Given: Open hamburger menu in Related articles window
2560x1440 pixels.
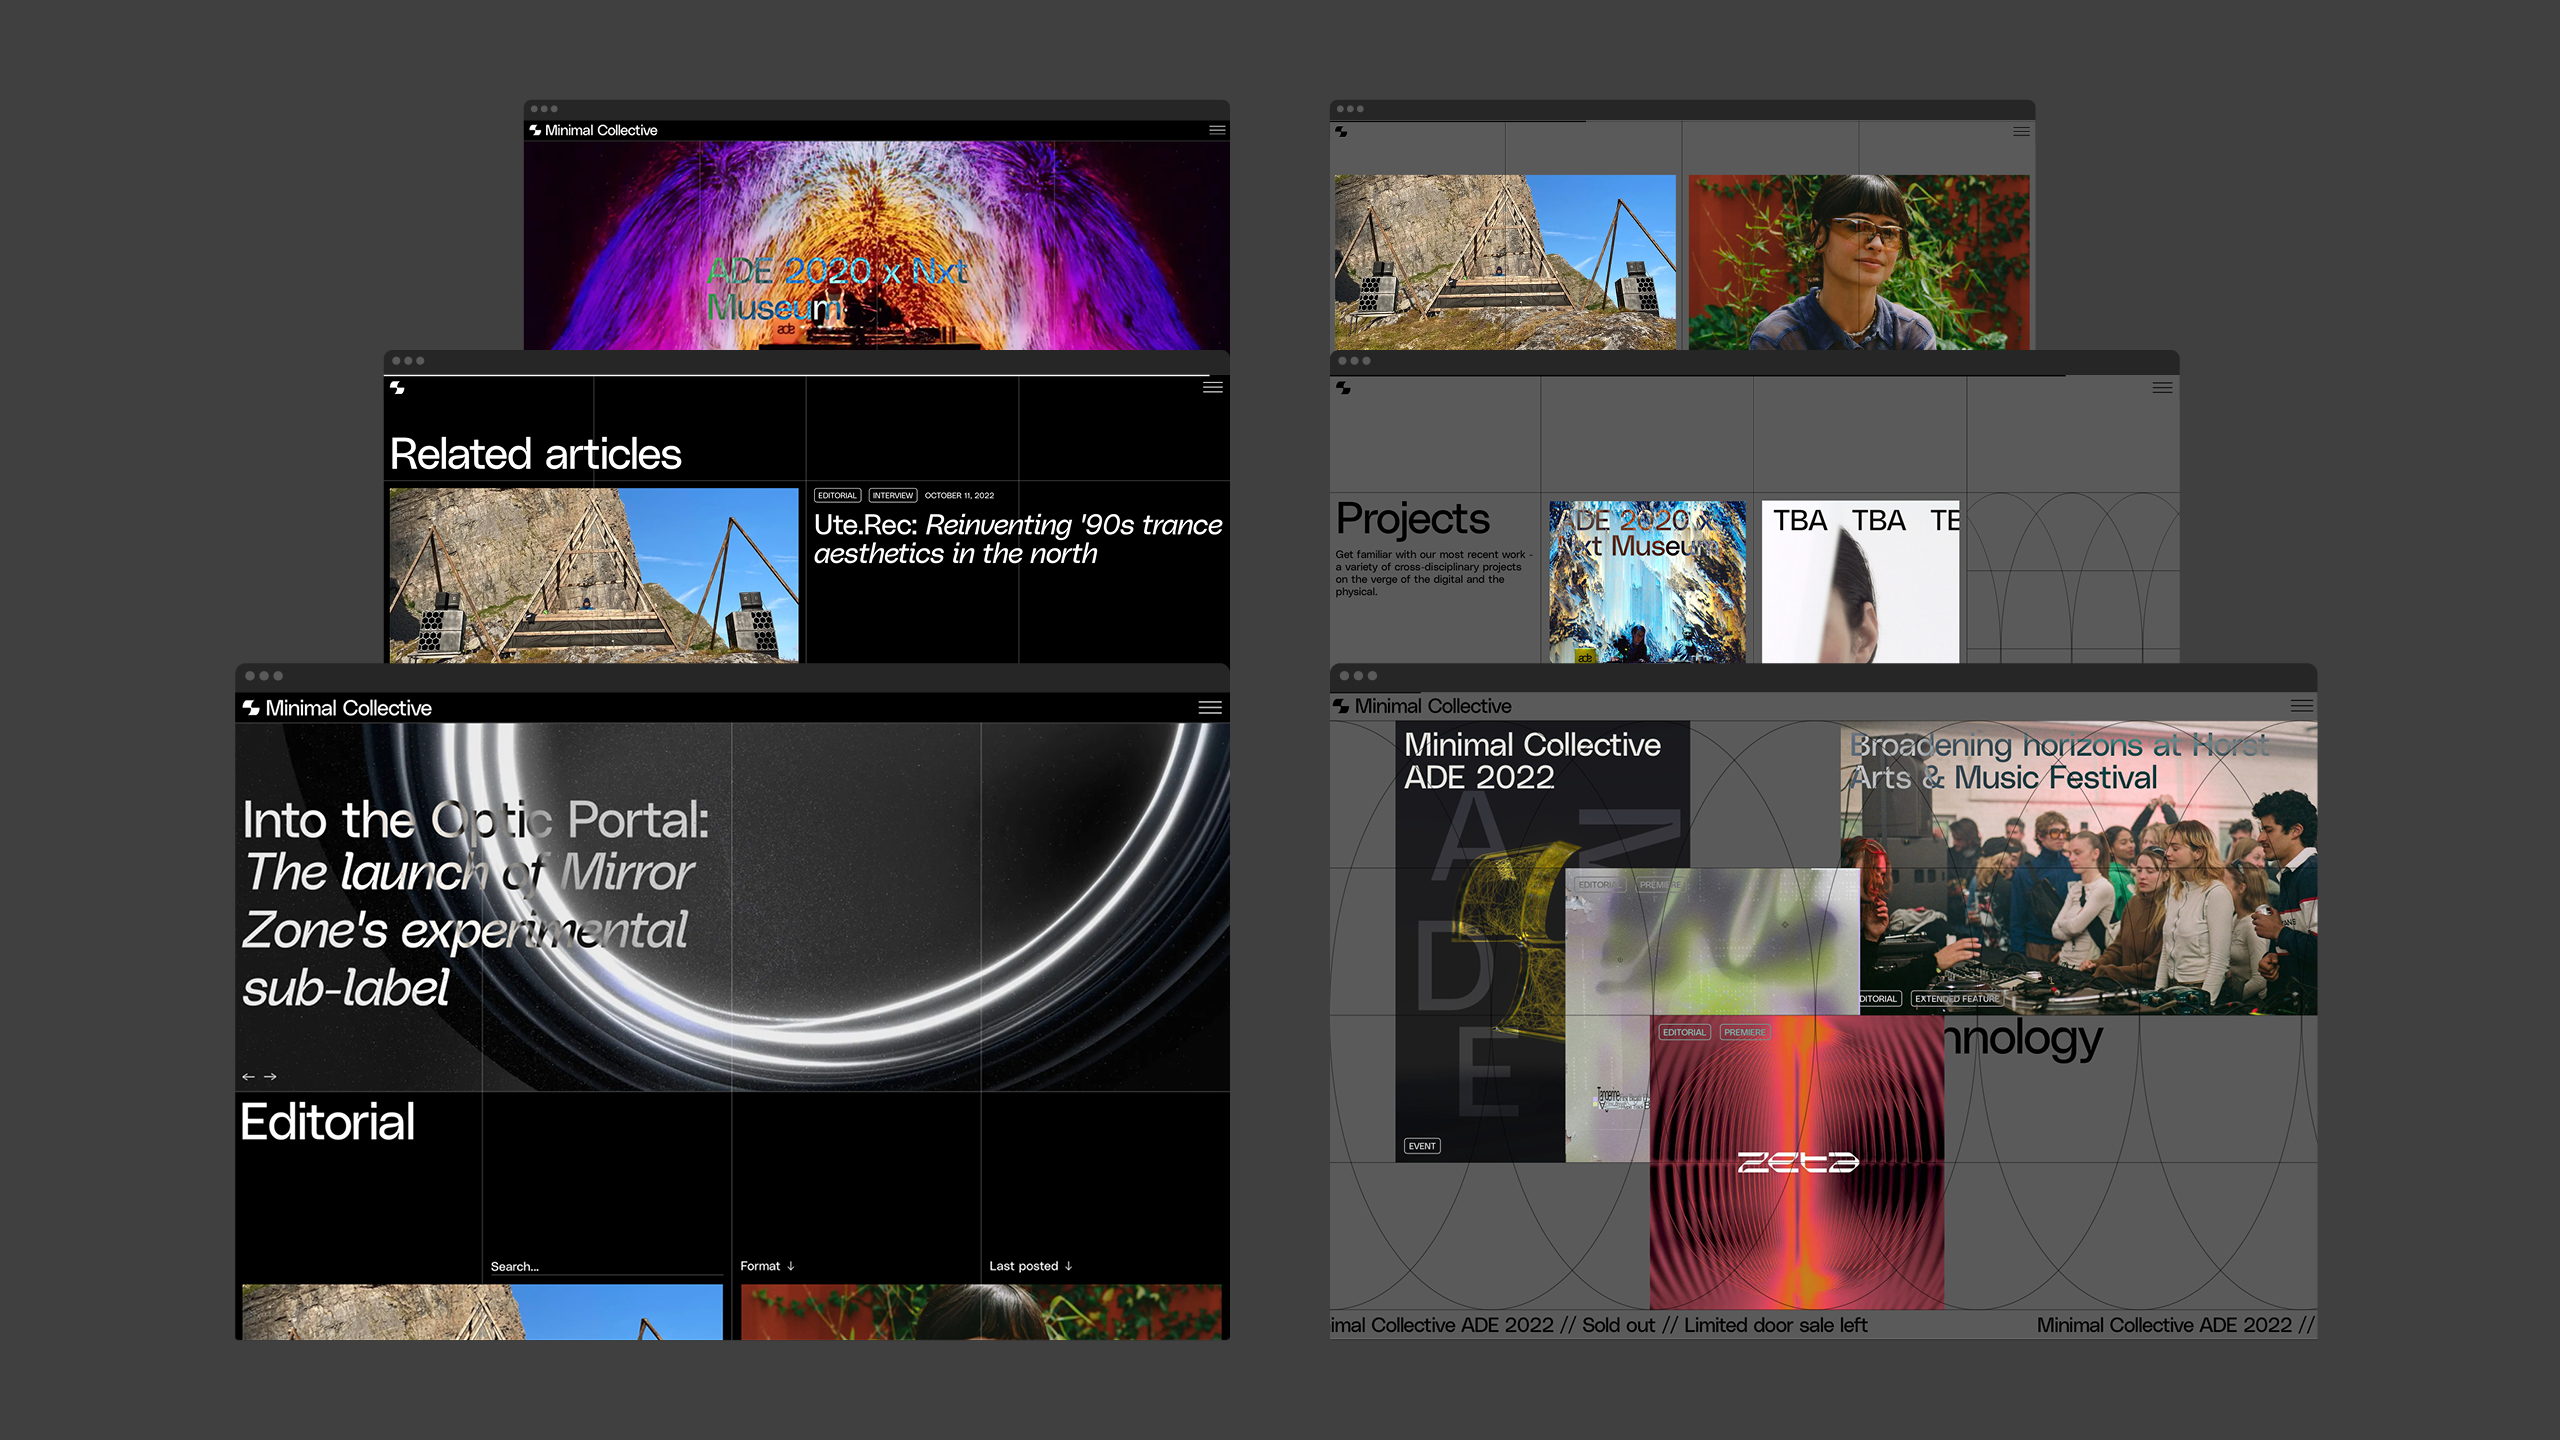Looking at the screenshot, I should point(1212,388).
